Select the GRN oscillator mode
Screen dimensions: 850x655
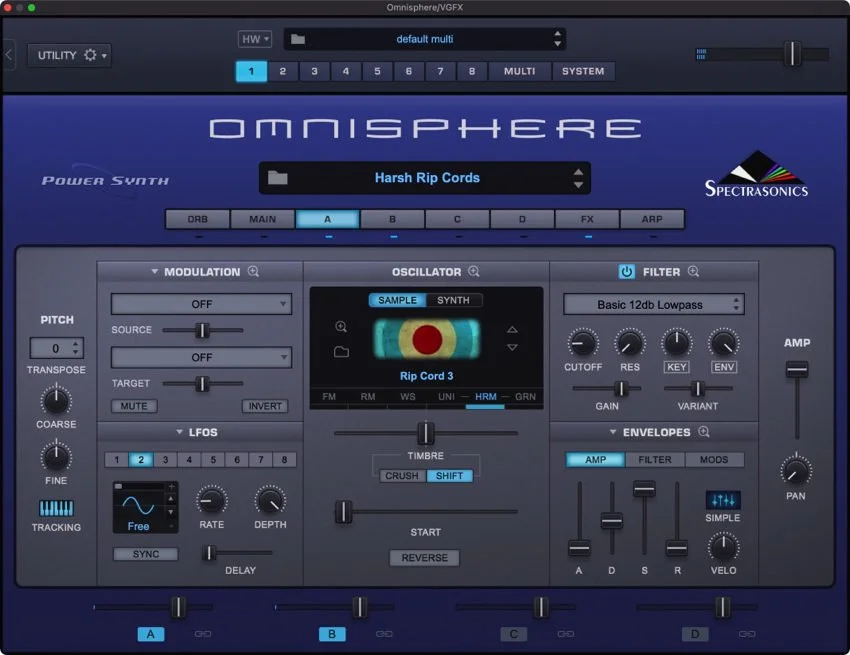click(525, 396)
